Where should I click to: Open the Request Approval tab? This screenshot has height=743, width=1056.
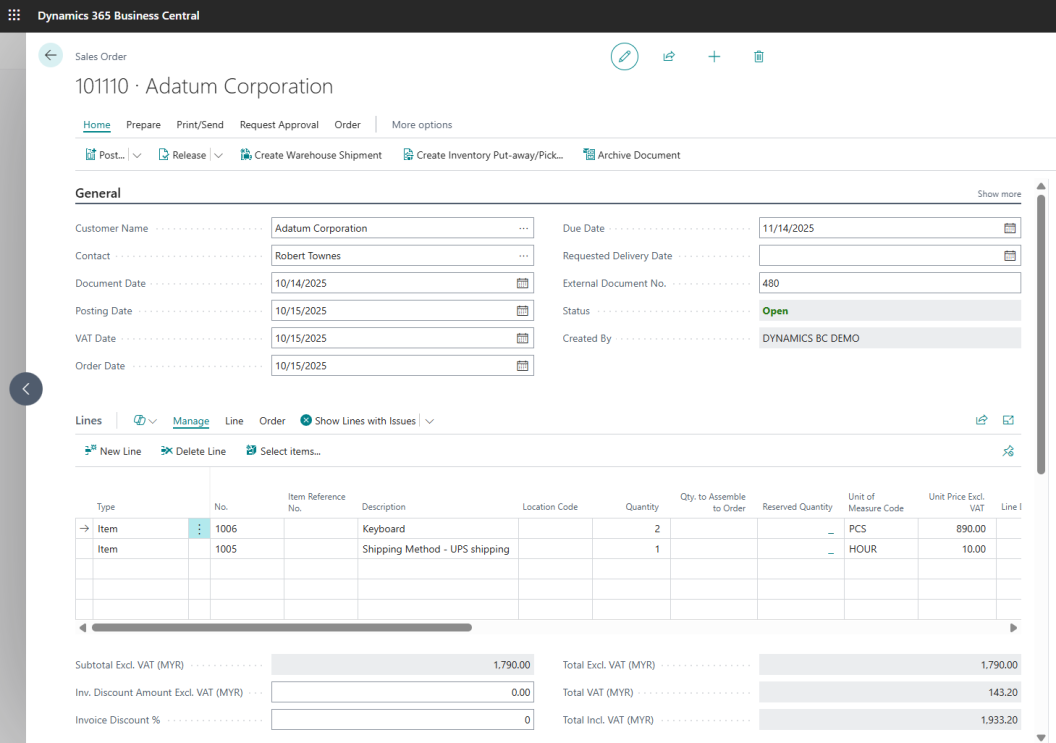279,125
